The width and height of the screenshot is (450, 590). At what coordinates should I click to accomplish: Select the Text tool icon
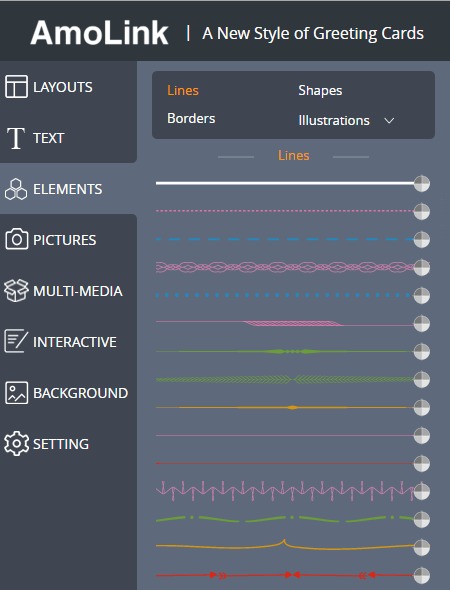tap(16, 138)
